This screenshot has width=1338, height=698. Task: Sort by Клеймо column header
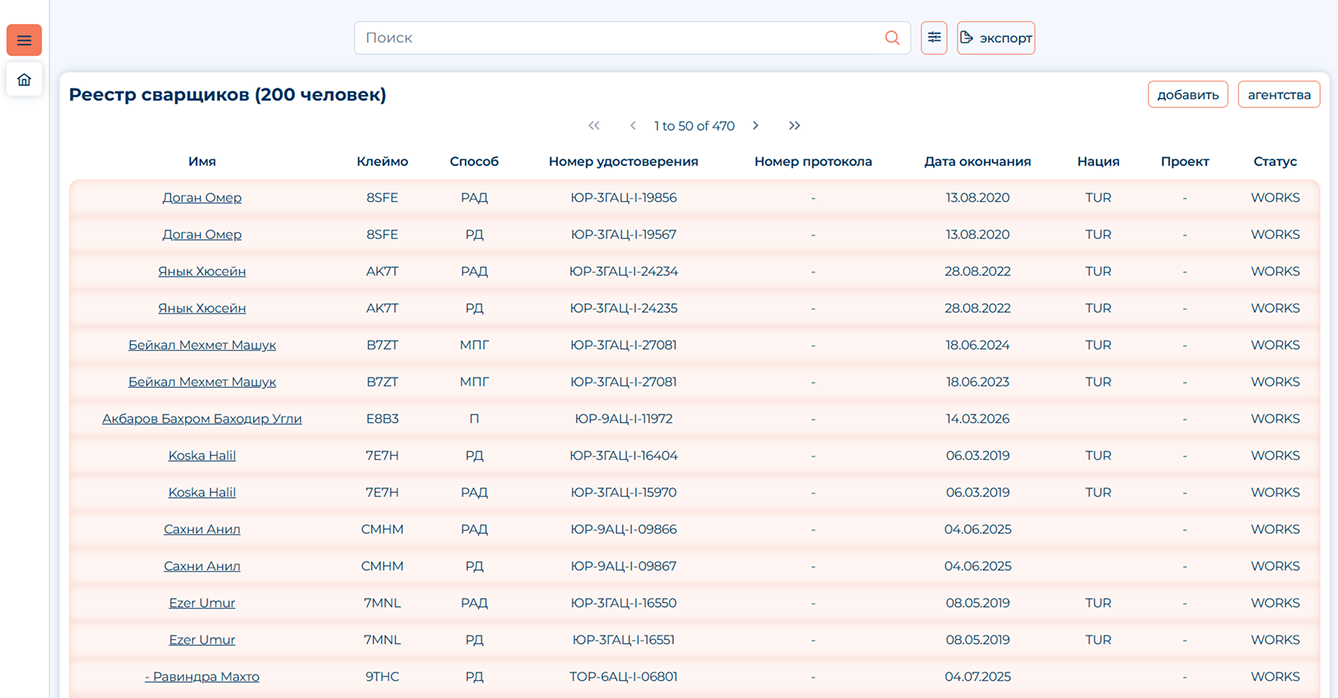[x=382, y=161]
